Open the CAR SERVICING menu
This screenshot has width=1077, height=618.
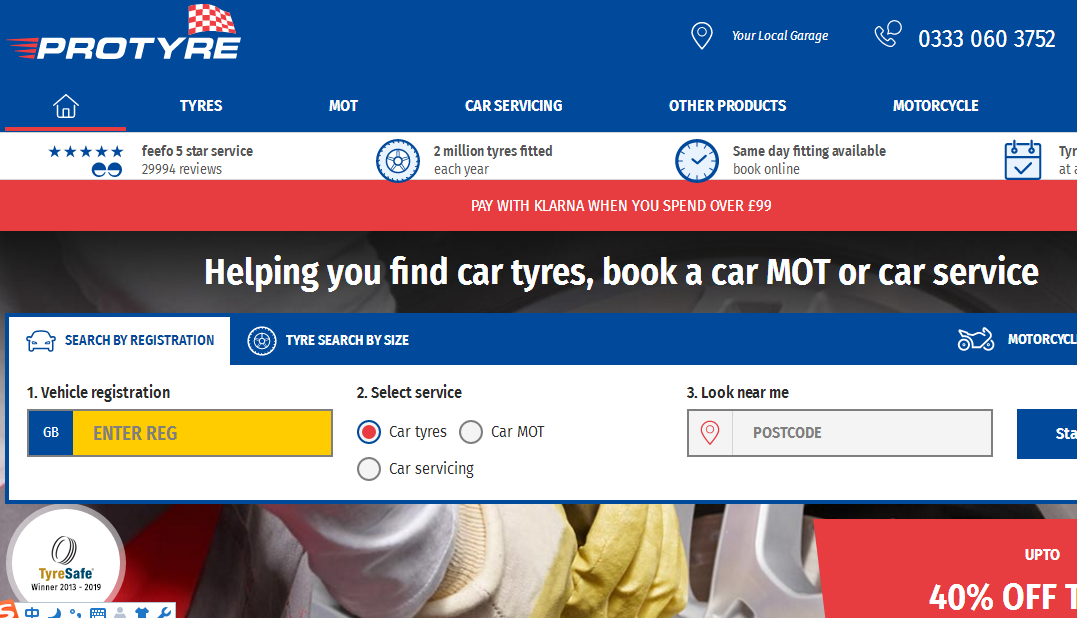pyautogui.click(x=513, y=106)
